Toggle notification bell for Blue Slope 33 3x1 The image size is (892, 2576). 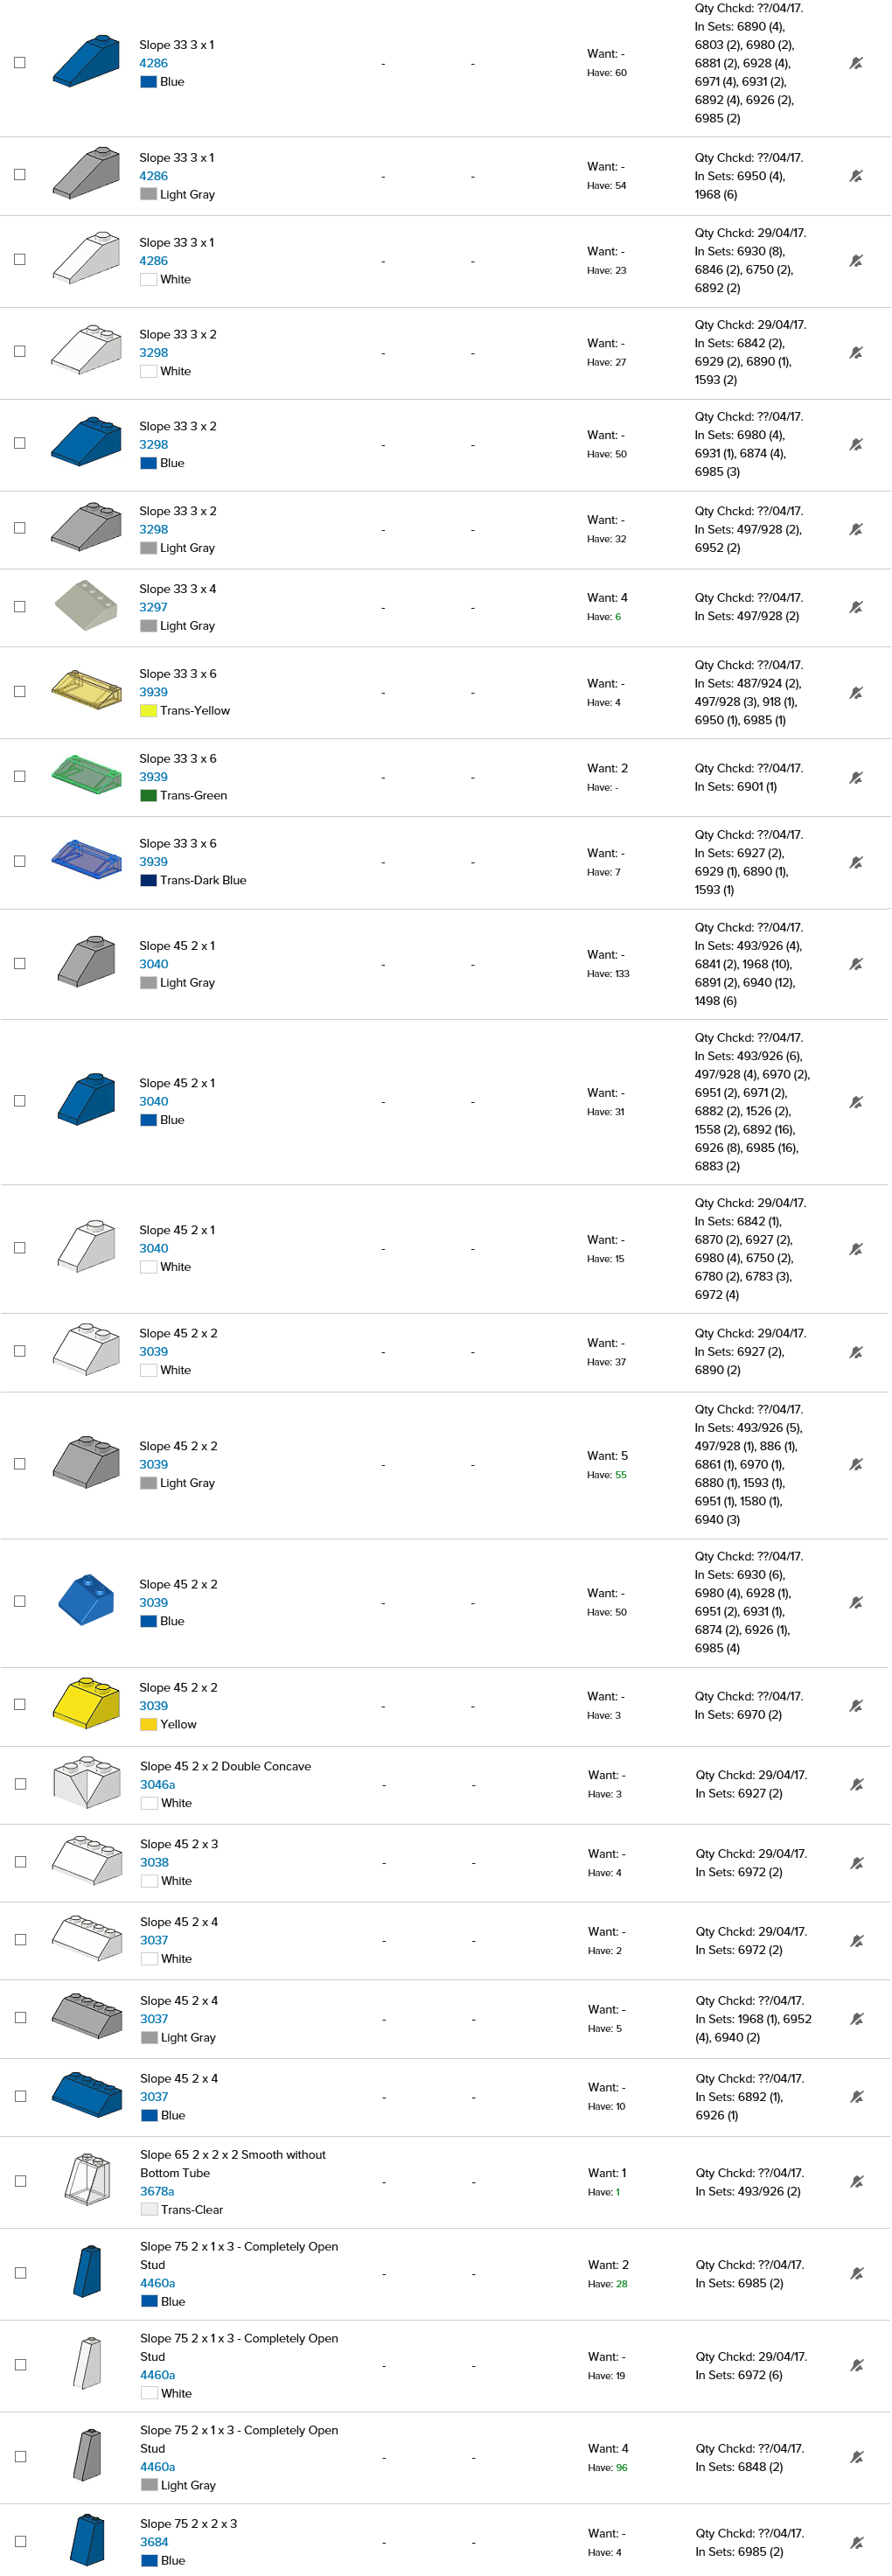click(x=855, y=63)
